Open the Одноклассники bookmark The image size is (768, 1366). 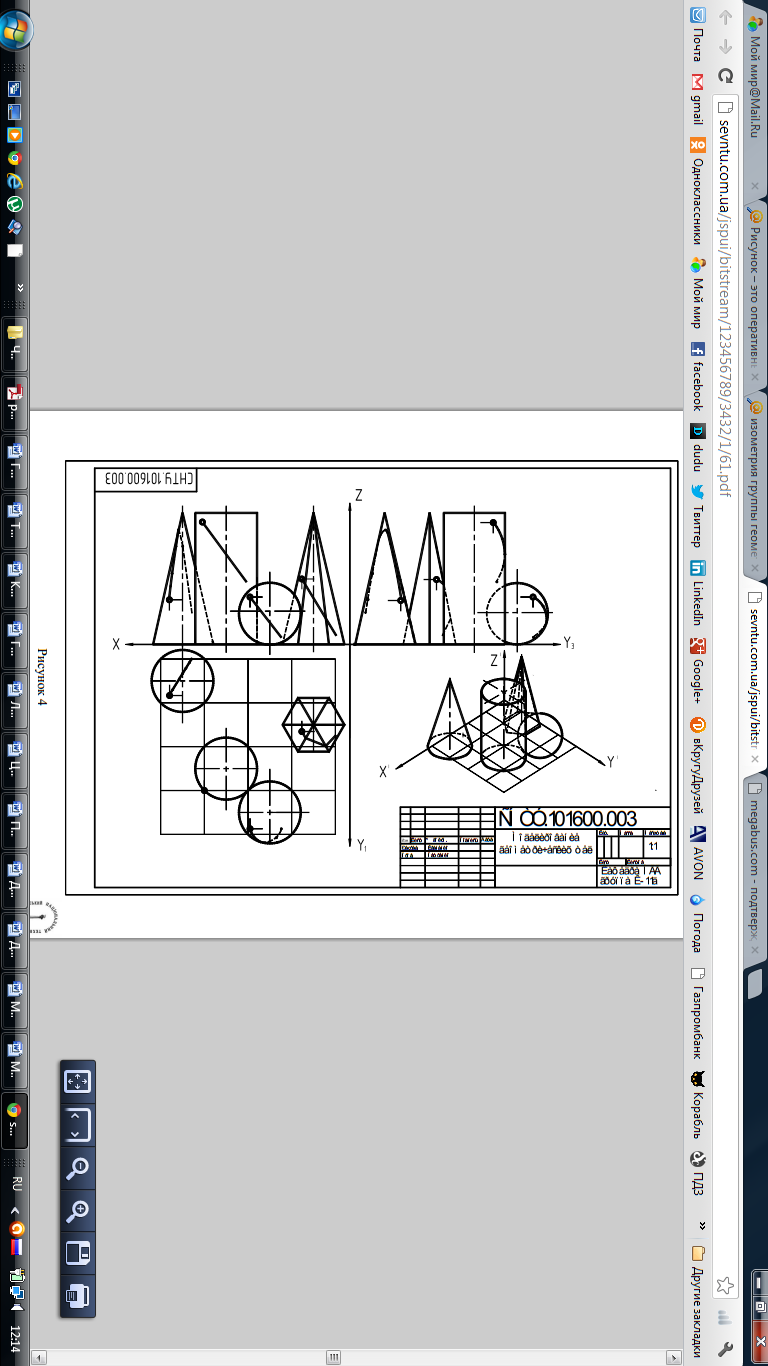[698, 191]
